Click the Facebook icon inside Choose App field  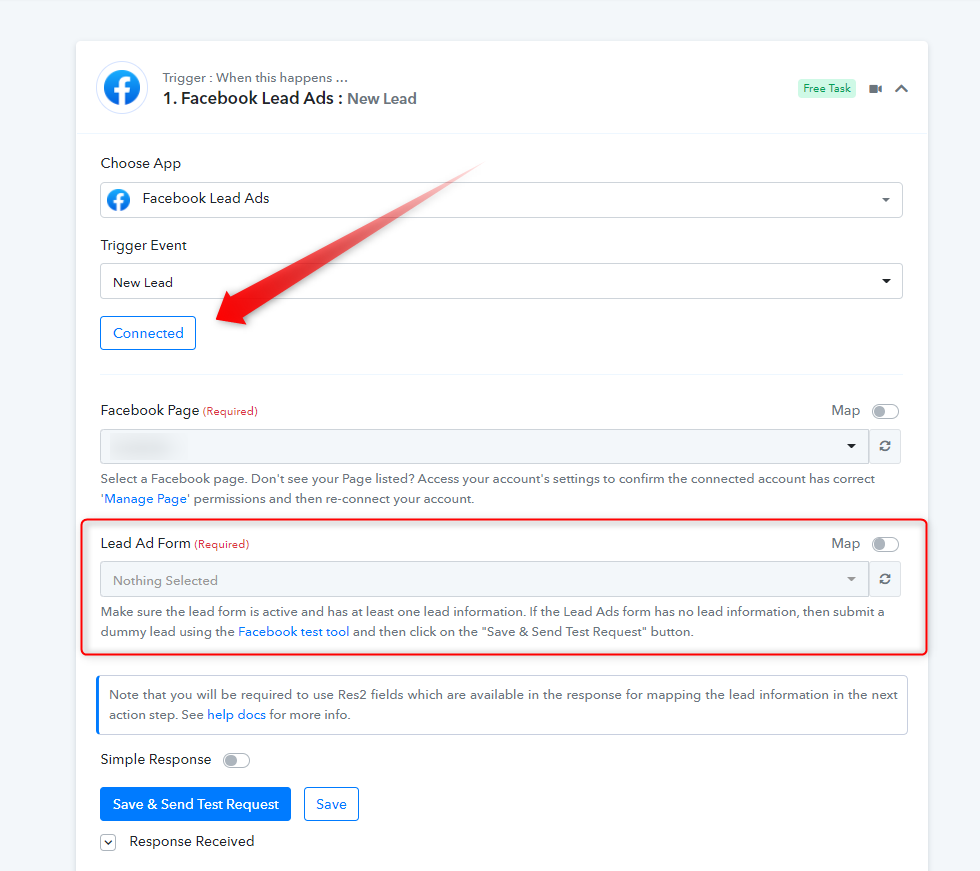pos(119,200)
